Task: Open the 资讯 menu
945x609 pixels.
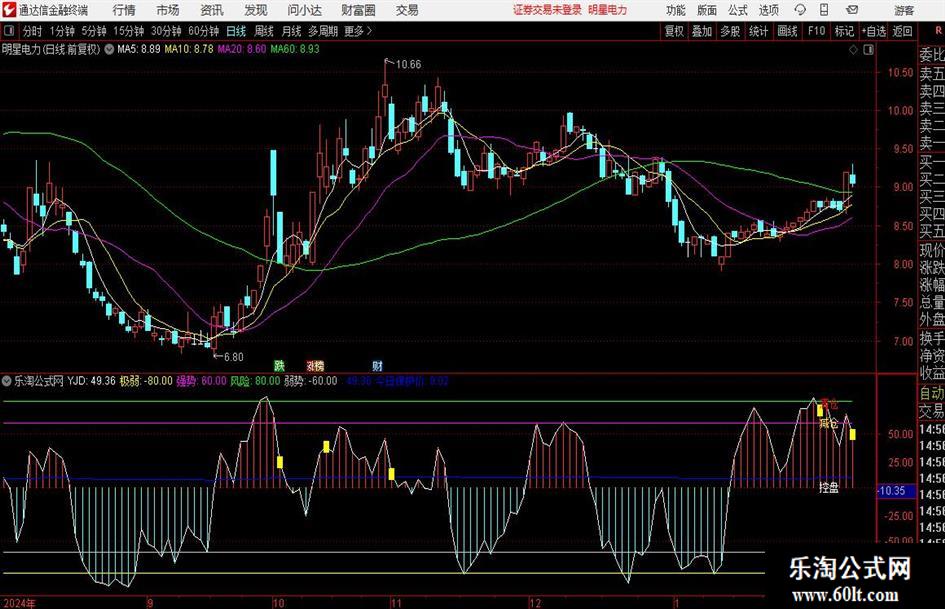Action: [212, 10]
